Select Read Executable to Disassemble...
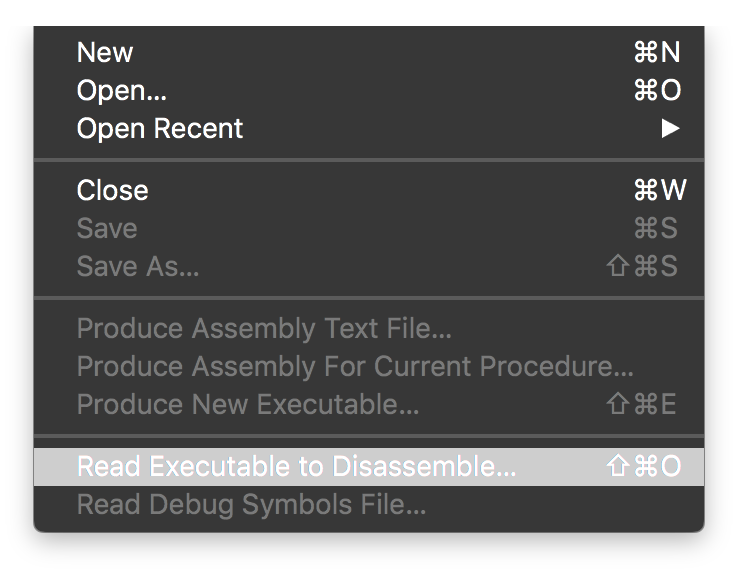 297,467
